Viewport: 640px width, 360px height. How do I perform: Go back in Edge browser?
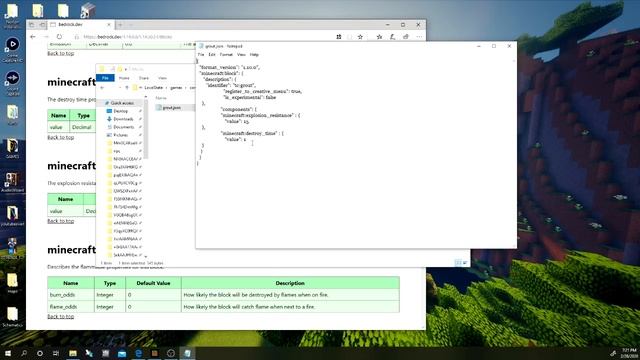(x=33, y=37)
